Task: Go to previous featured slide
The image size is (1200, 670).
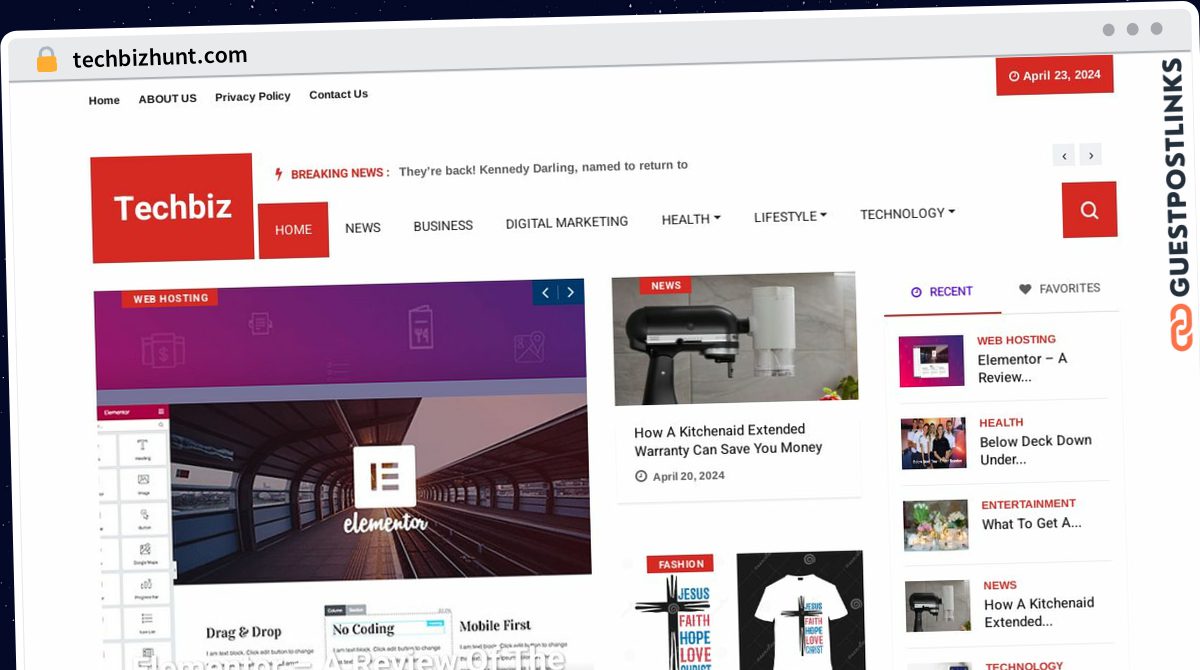Action: pyautogui.click(x=545, y=293)
